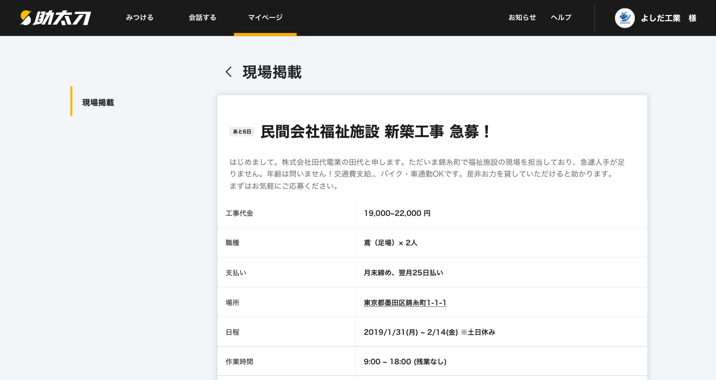Click the 助太刀 logo
The image size is (716, 380).
click(55, 18)
